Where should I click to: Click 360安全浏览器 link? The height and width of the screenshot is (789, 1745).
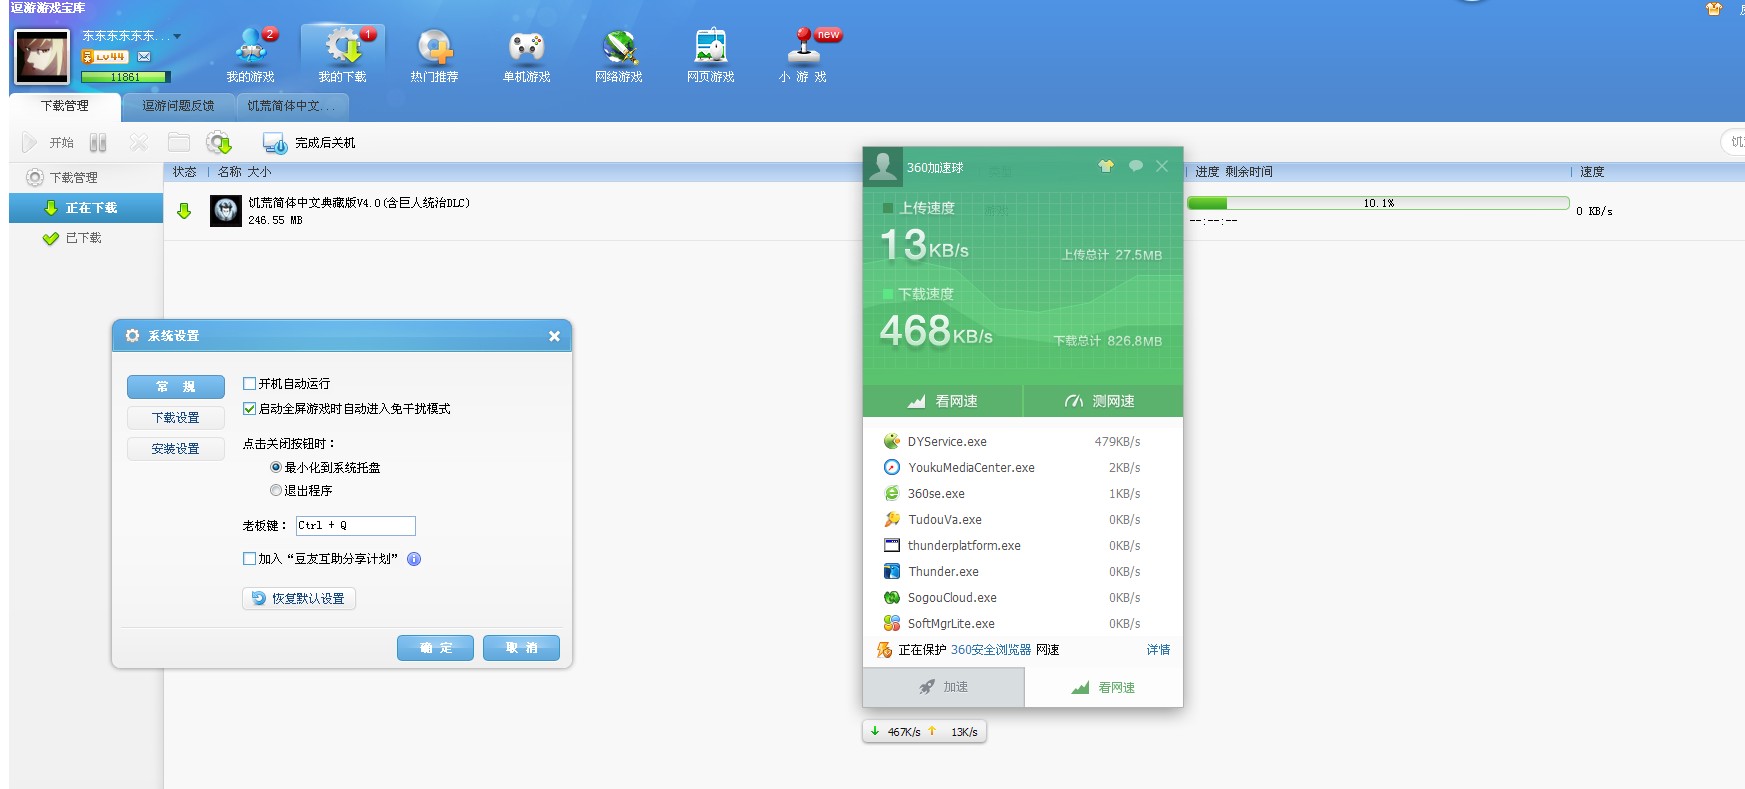991,650
